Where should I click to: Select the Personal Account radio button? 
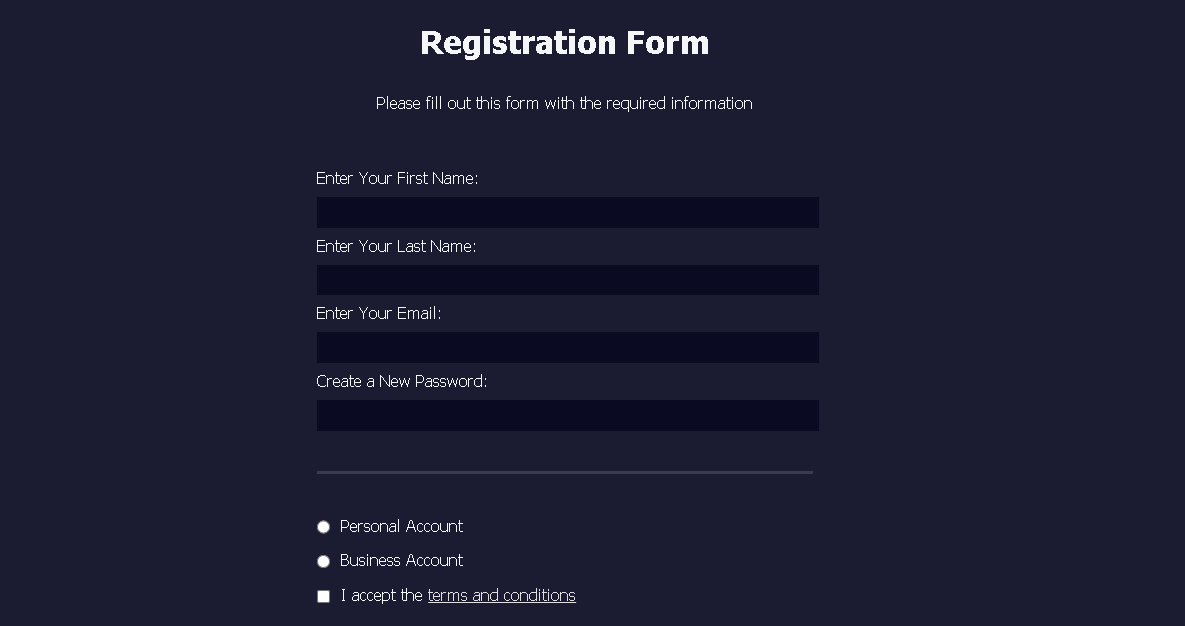(x=323, y=526)
